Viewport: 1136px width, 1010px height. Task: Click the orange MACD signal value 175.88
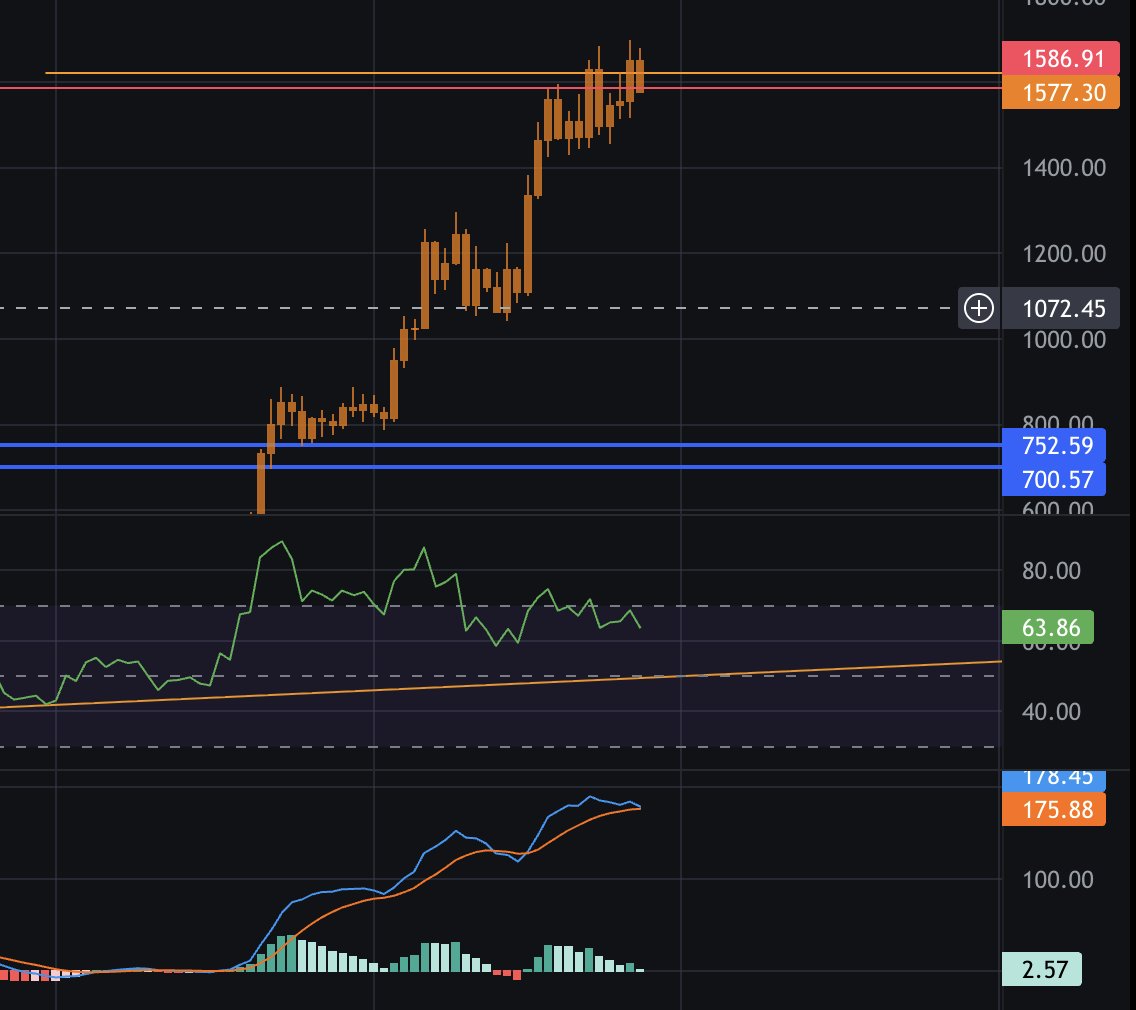(1054, 809)
